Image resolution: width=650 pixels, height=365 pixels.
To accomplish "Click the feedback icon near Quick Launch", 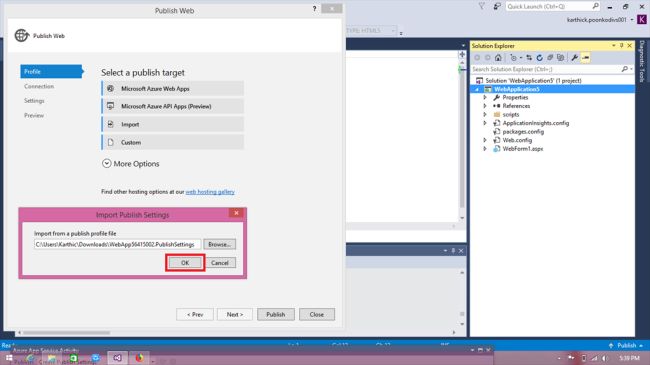I will (x=497, y=6).
